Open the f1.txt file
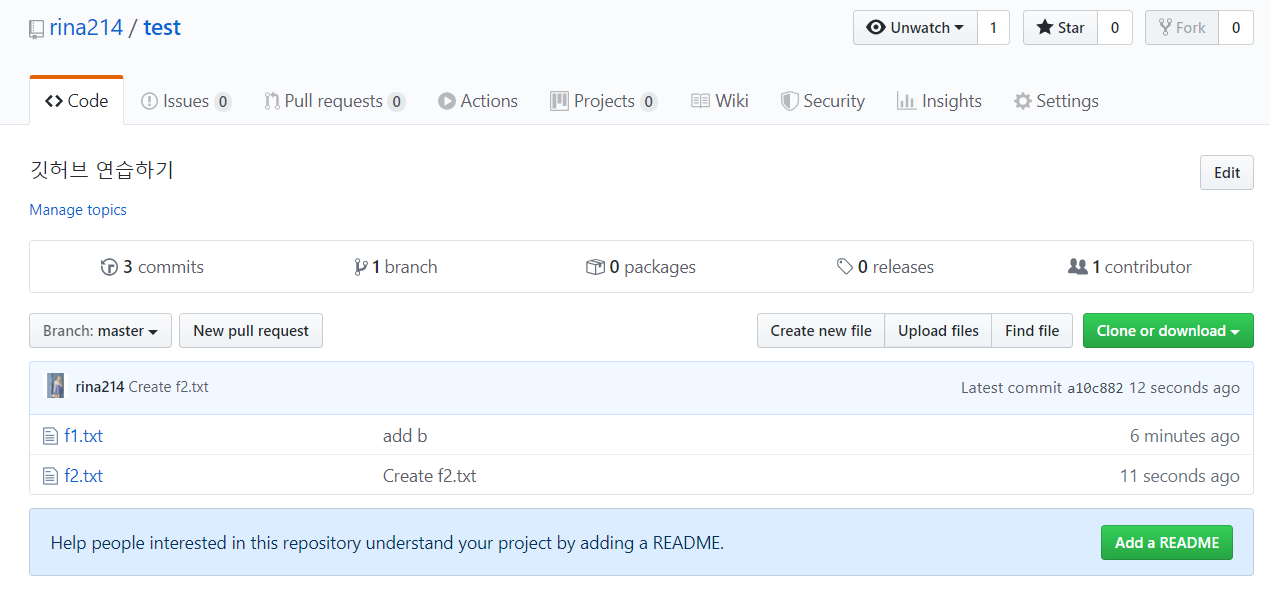 pyautogui.click(x=84, y=436)
